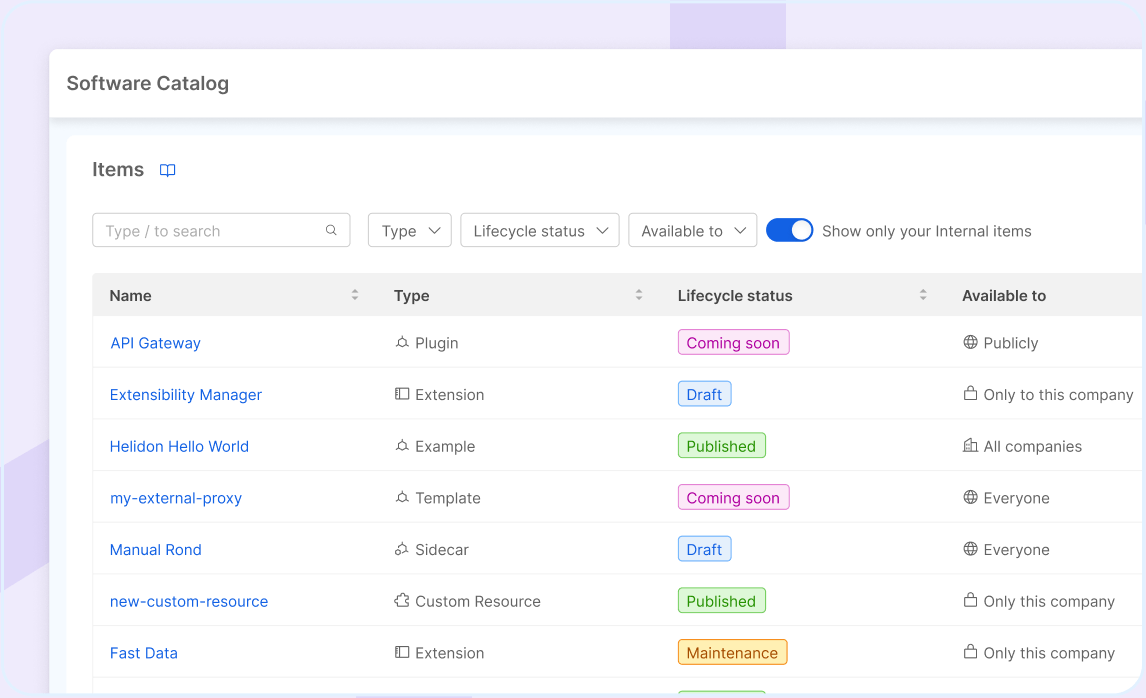Screen dimensions: 1146x698
Task: Open the Fast Data item
Action: click(x=143, y=653)
